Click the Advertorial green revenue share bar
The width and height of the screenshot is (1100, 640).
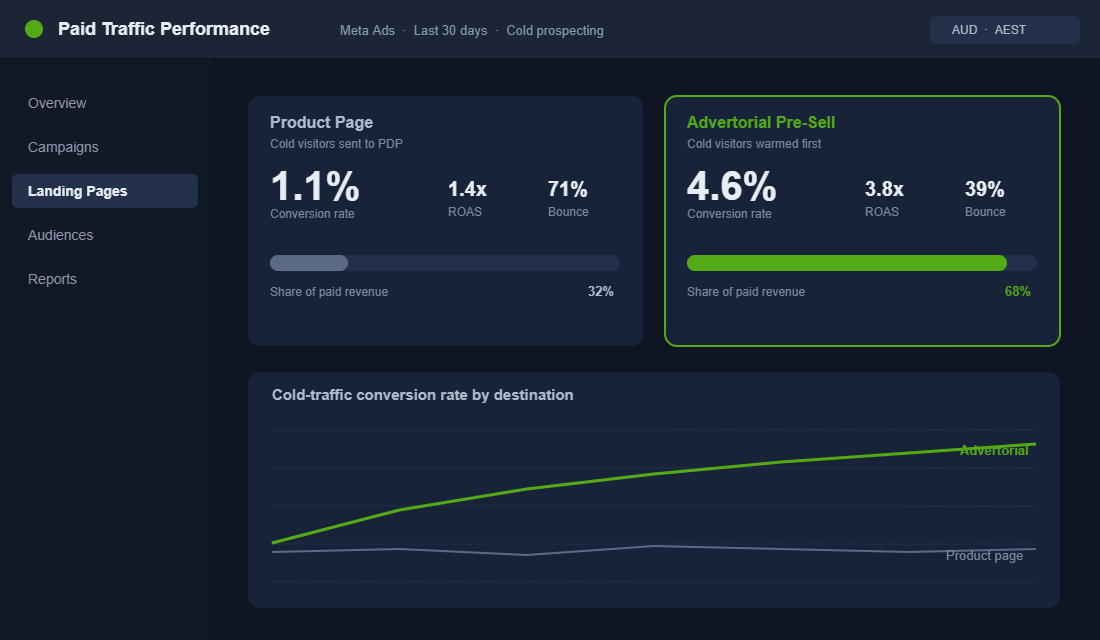[847, 263]
